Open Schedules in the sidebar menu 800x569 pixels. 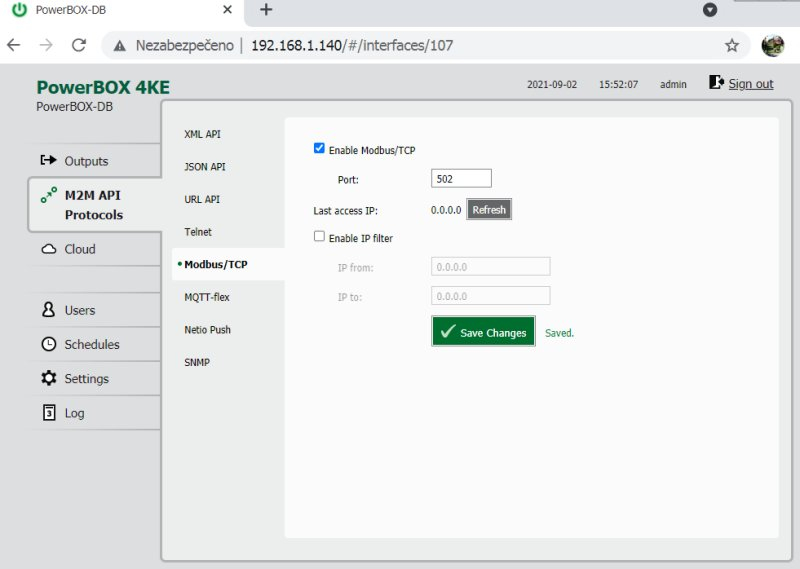(x=92, y=344)
